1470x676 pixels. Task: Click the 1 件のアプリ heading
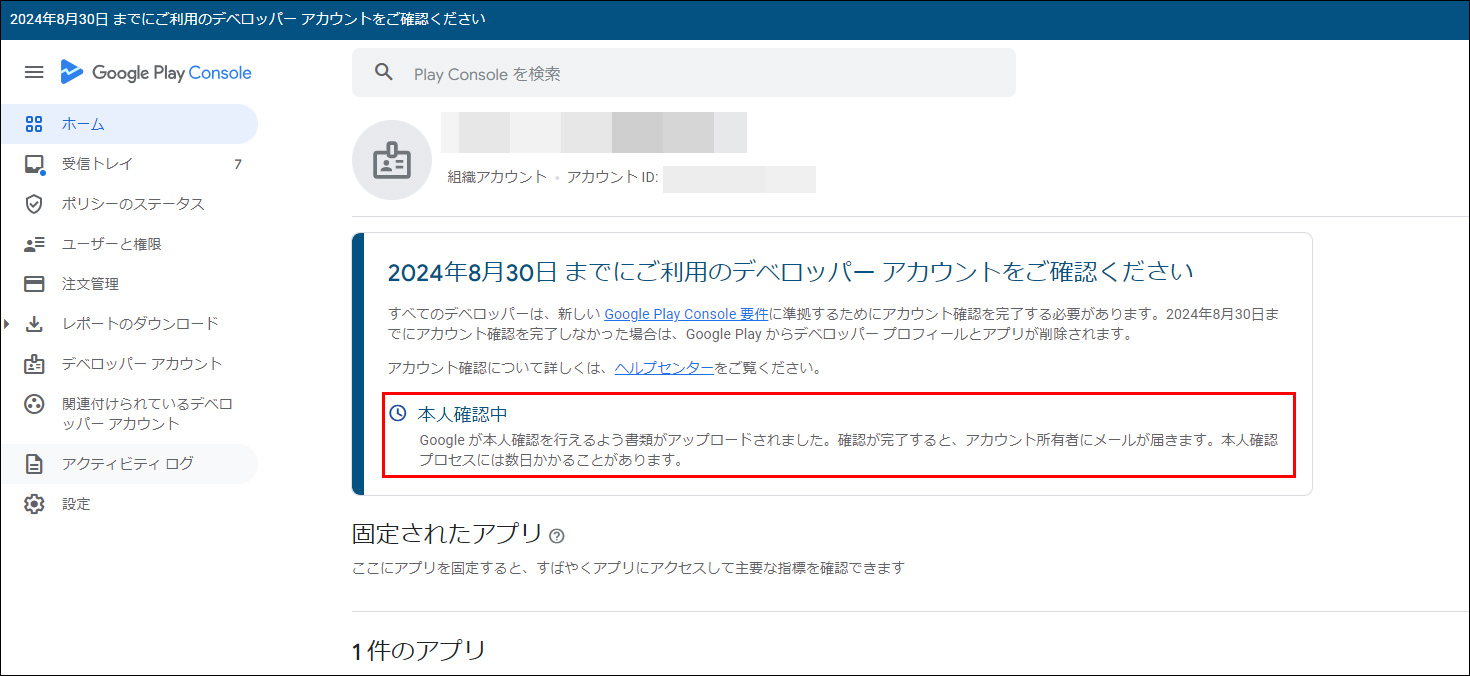(x=419, y=651)
